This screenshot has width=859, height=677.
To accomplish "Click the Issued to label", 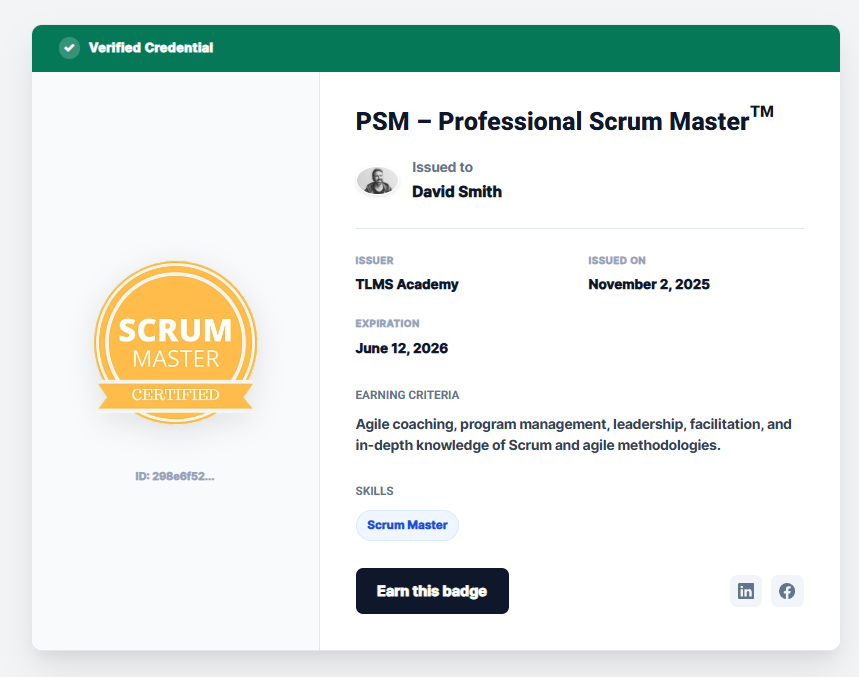I will 442,167.
